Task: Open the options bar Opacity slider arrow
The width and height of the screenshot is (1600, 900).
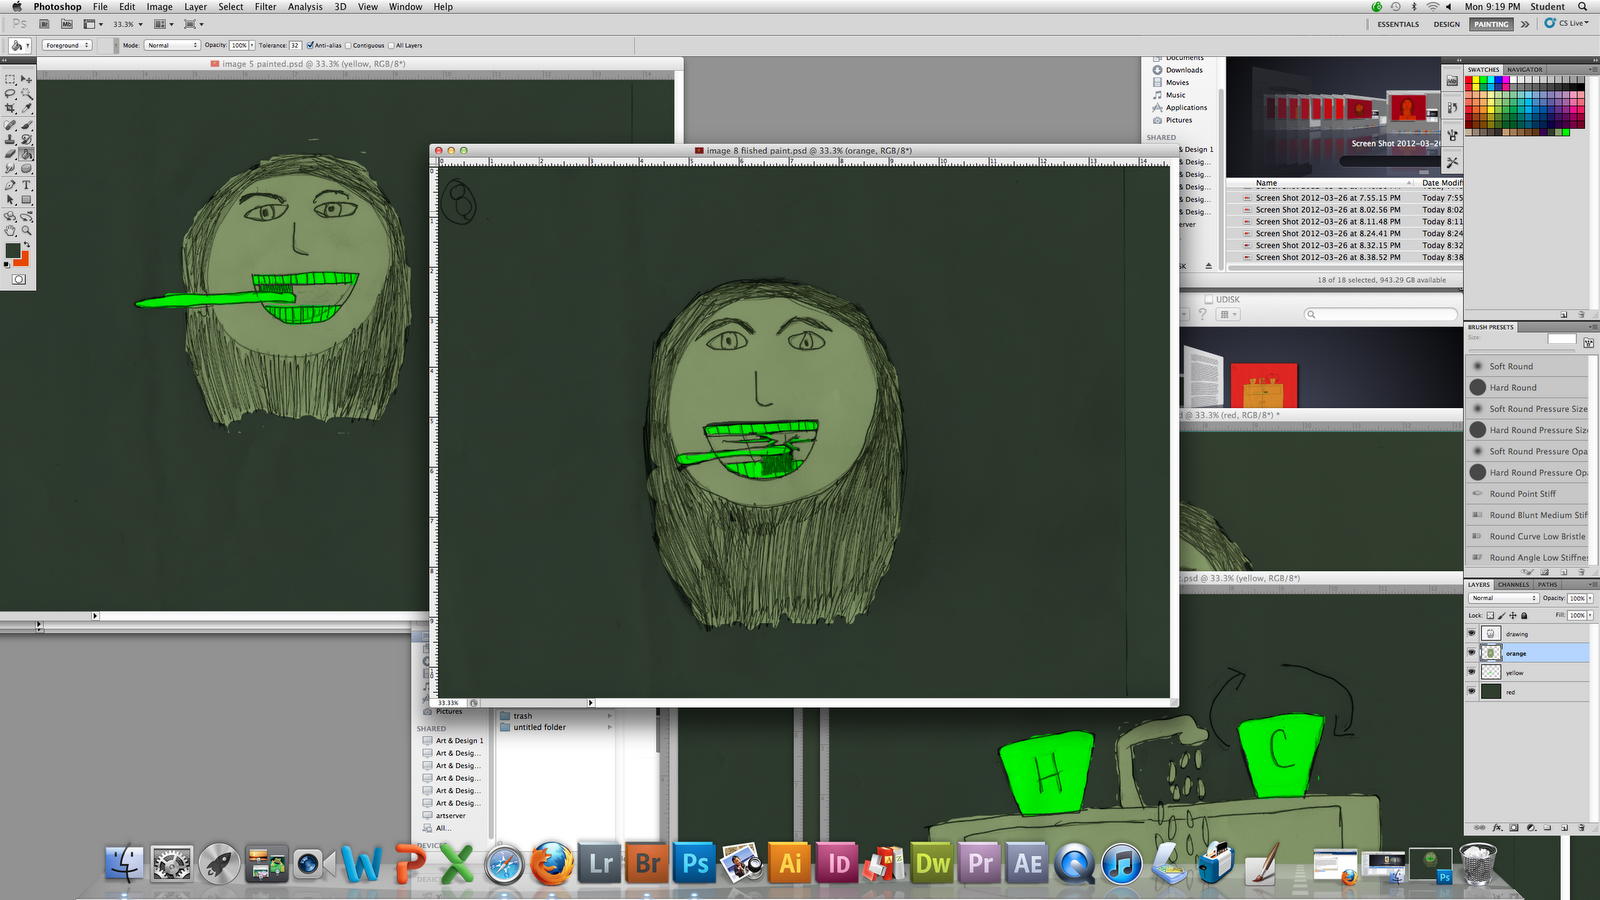Action: point(252,45)
